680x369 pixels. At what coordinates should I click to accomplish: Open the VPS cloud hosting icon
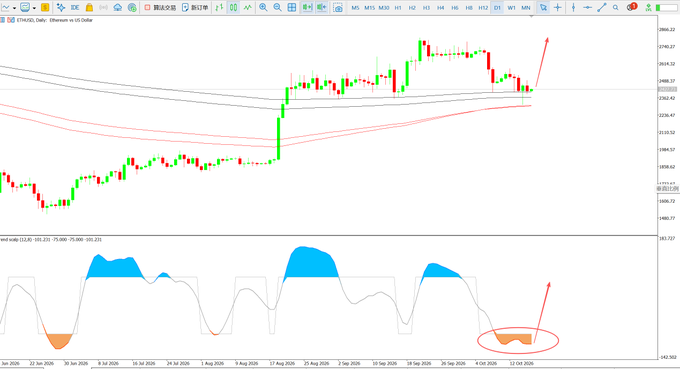pos(118,7)
